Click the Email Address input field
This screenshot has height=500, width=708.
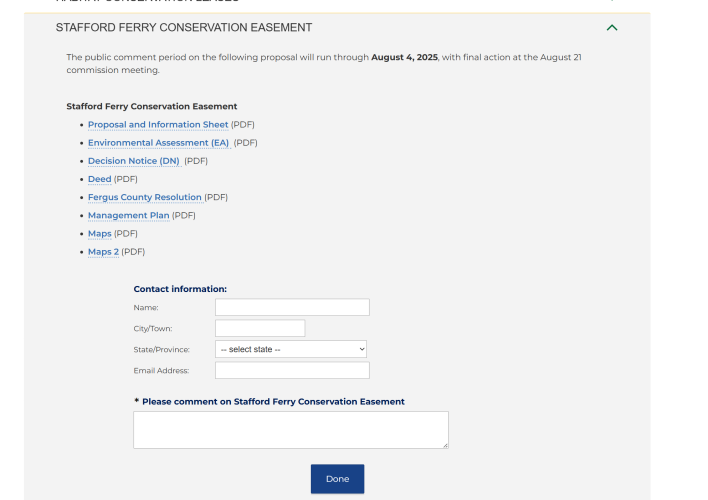[292, 371]
